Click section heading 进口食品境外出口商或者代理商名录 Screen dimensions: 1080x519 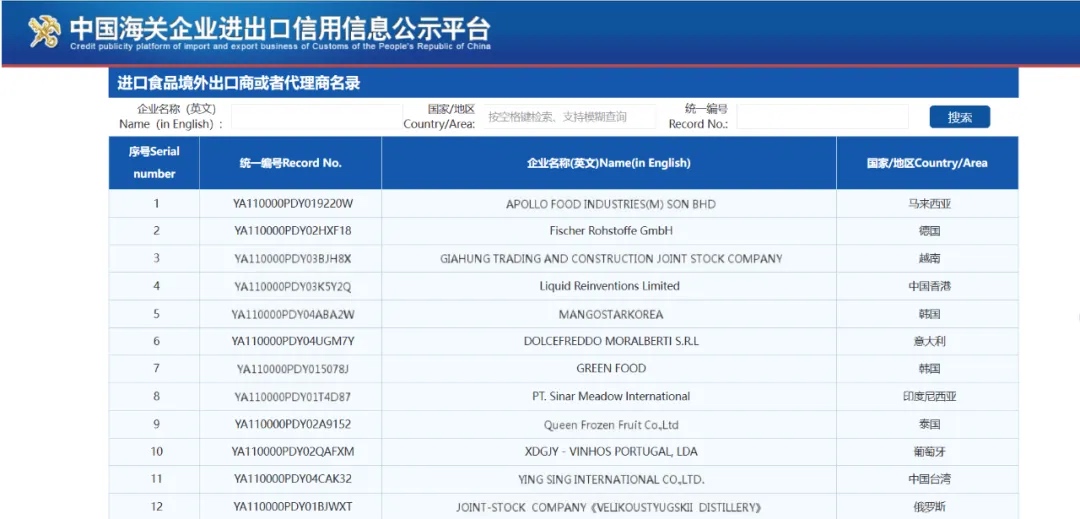(239, 84)
